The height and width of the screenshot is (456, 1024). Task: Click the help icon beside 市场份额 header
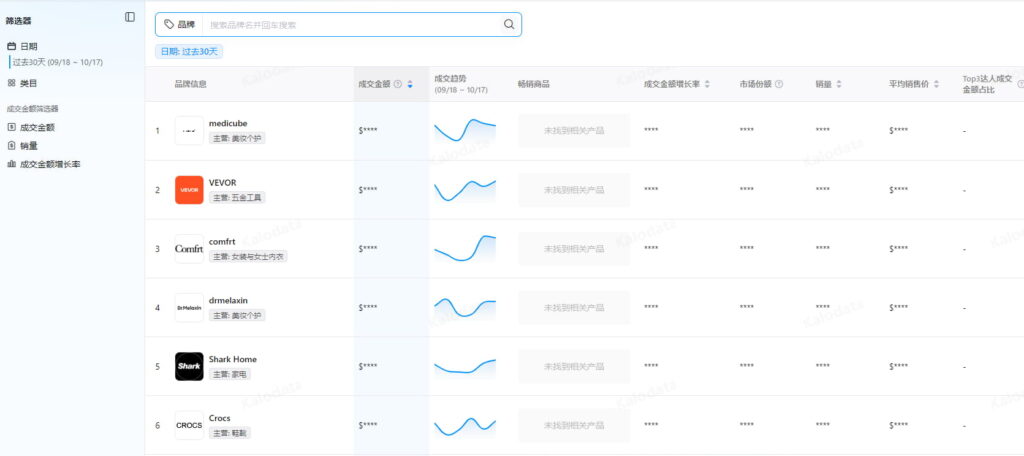(x=778, y=84)
